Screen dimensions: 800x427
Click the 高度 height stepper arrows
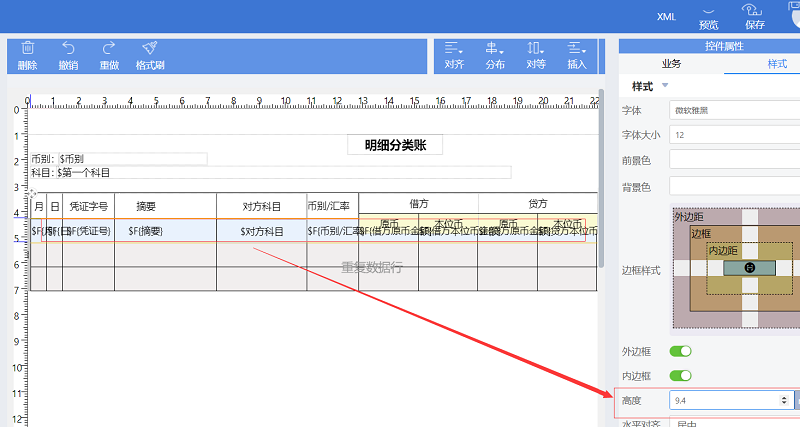pos(783,400)
